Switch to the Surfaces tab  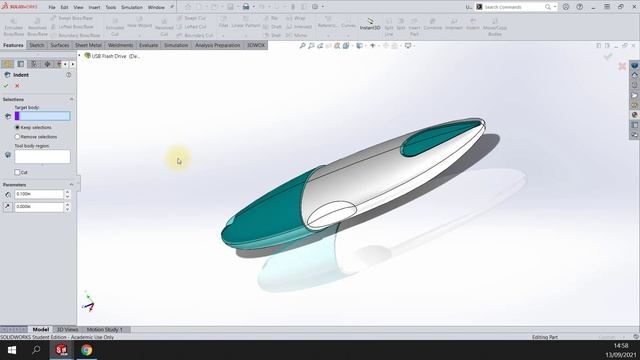[x=60, y=45]
